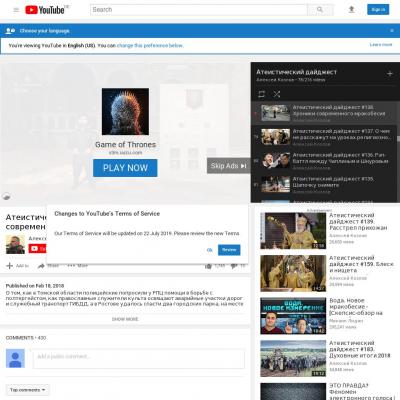The height and width of the screenshot is (400, 400).
Task: Toggle playlist loop
Action: (x=262, y=94)
